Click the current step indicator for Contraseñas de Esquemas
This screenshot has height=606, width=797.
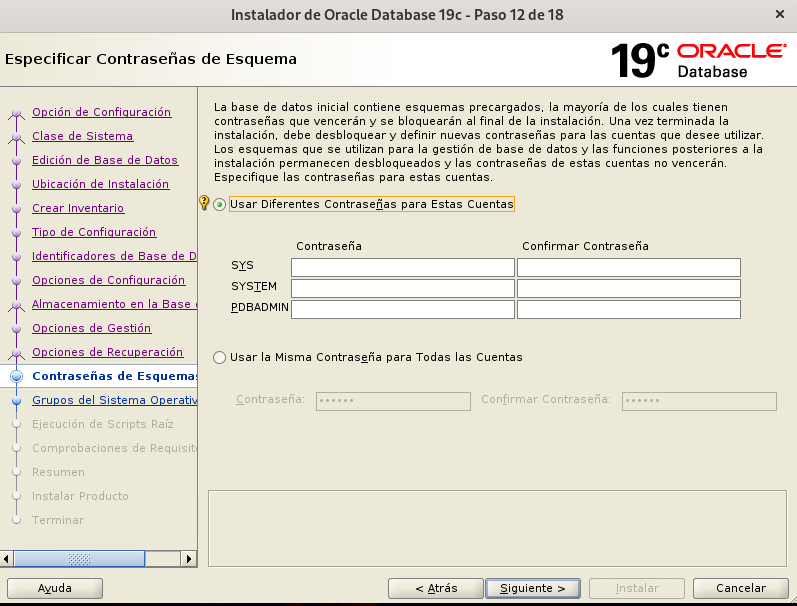16,377
